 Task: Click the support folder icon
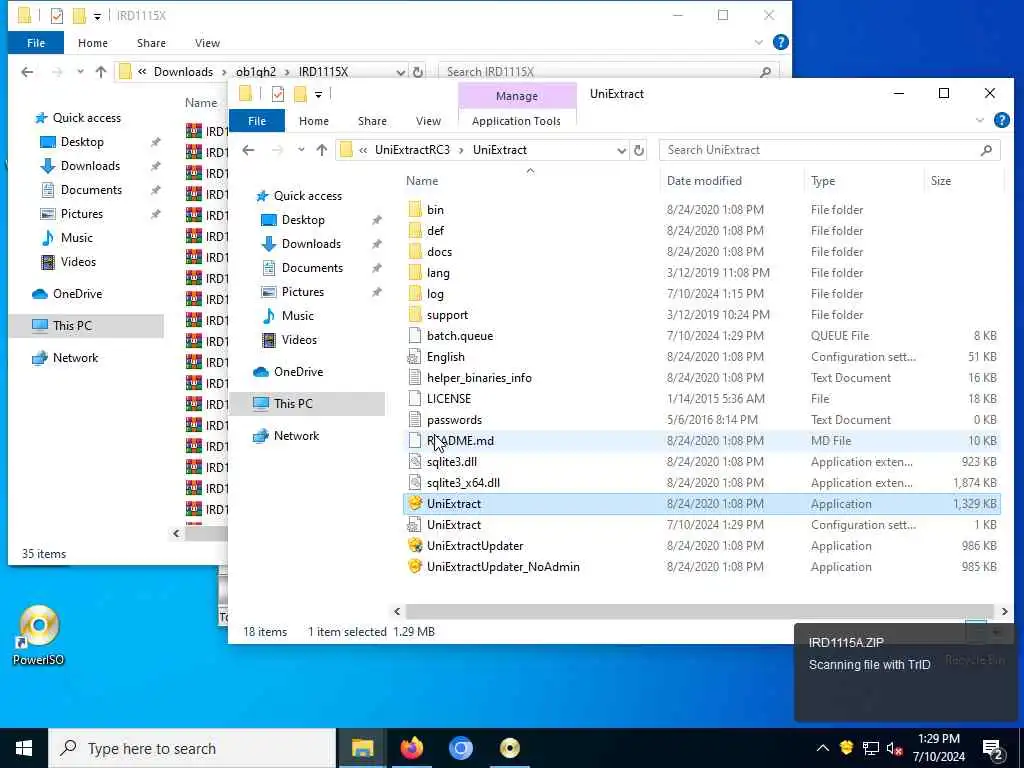tap(415, 314)
